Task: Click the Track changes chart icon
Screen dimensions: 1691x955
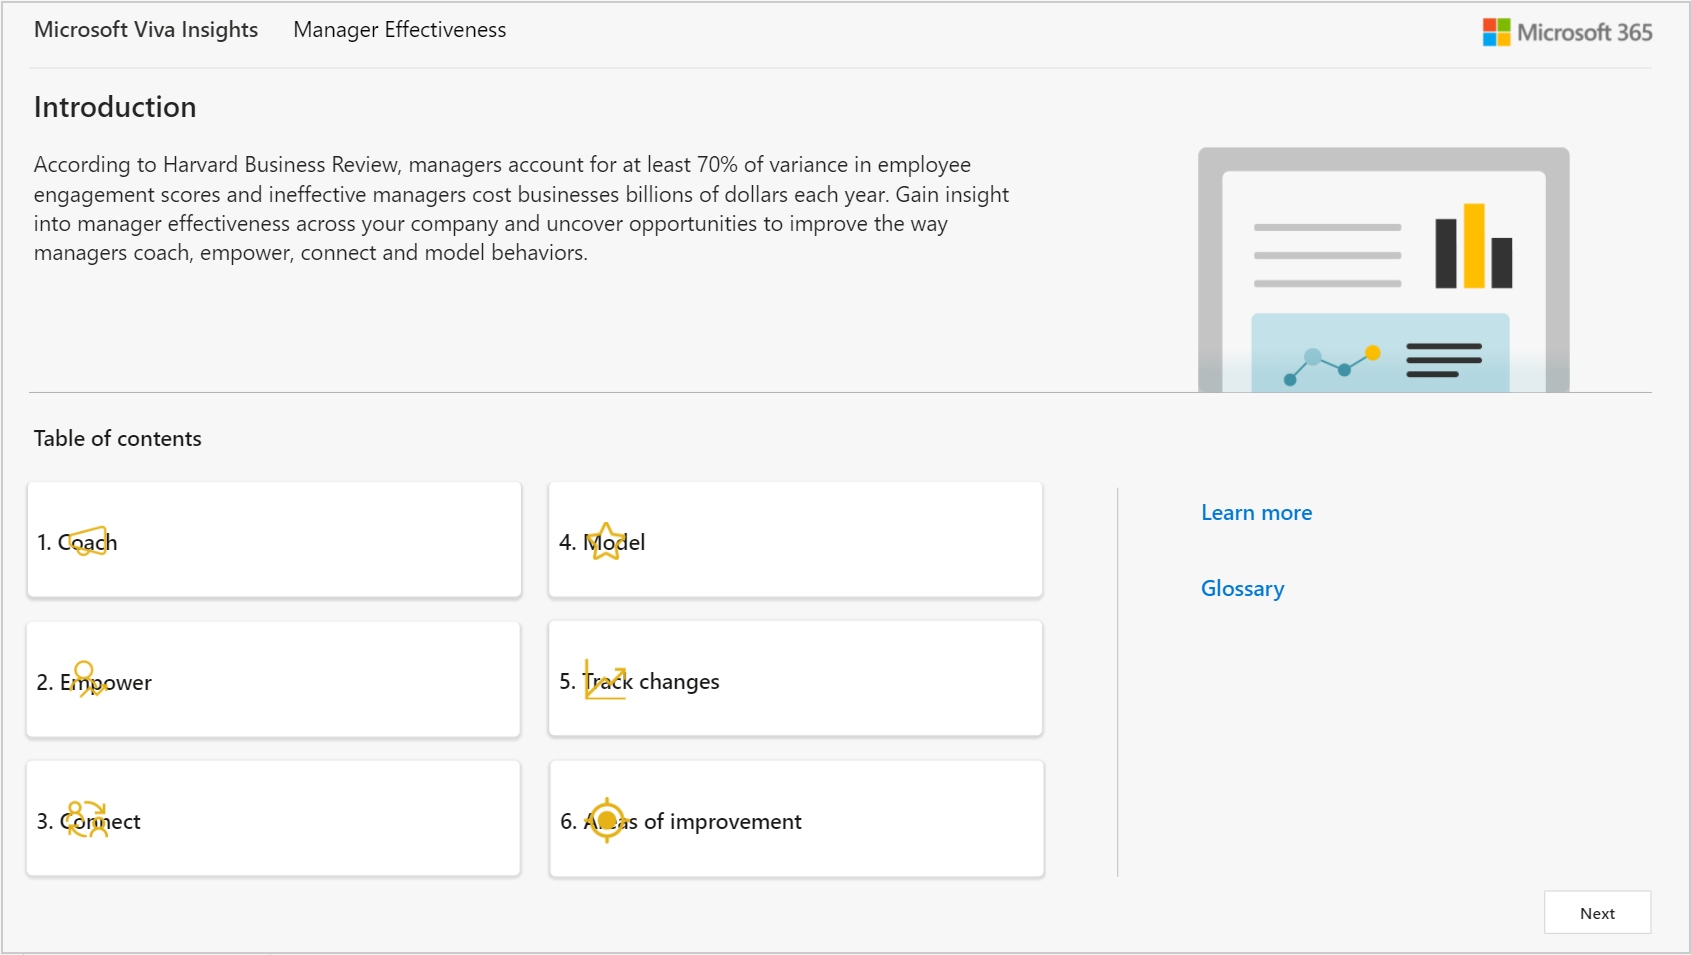Action: (605, 680)
